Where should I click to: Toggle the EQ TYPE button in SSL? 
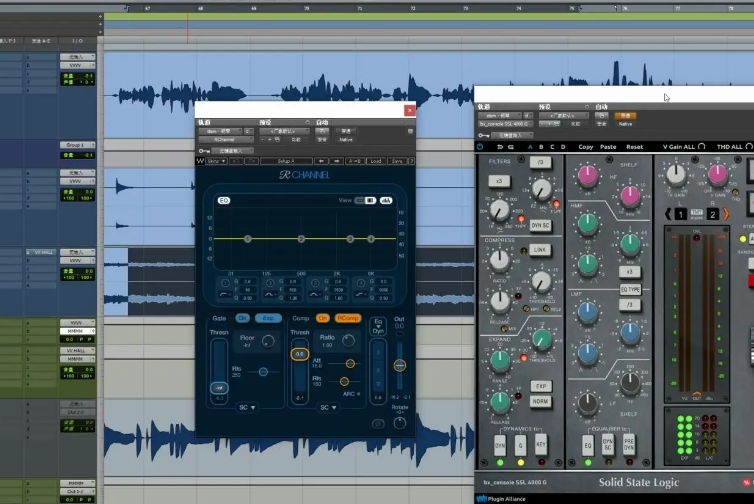(630, 290)
